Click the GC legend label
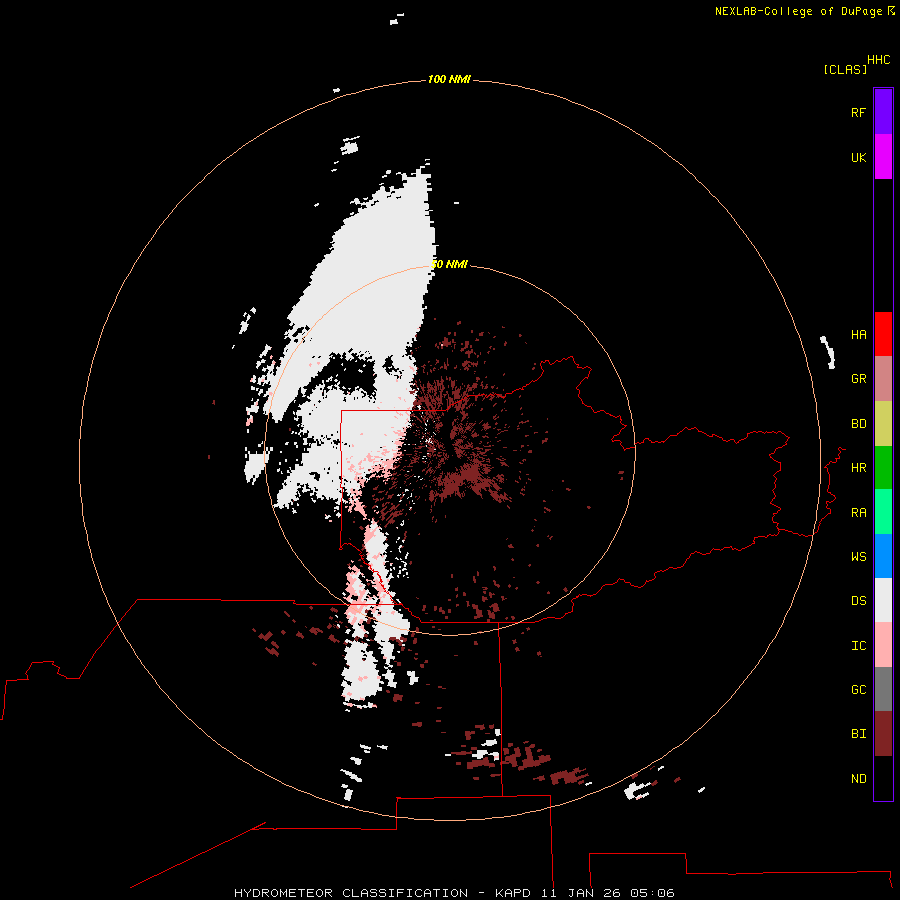The image size is (900, 900). pos(858,690)
